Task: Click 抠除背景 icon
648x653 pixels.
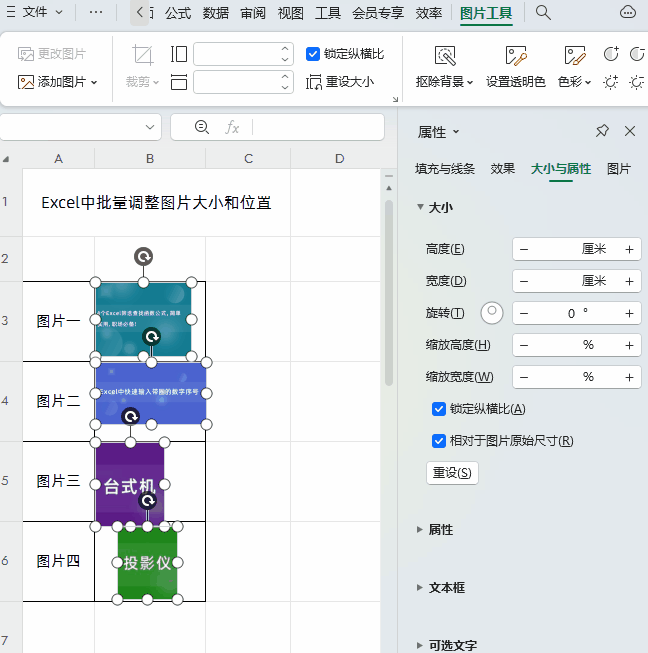Action: coord(445,56)
